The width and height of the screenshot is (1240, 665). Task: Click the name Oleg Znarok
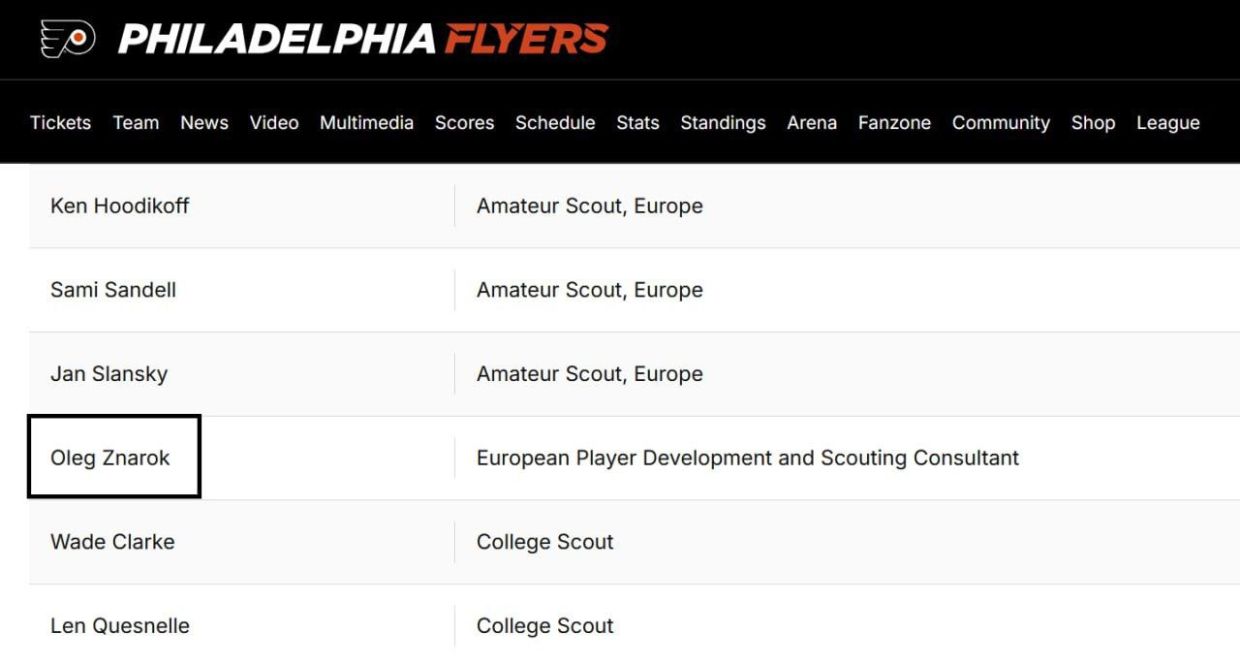pos(110,458)
